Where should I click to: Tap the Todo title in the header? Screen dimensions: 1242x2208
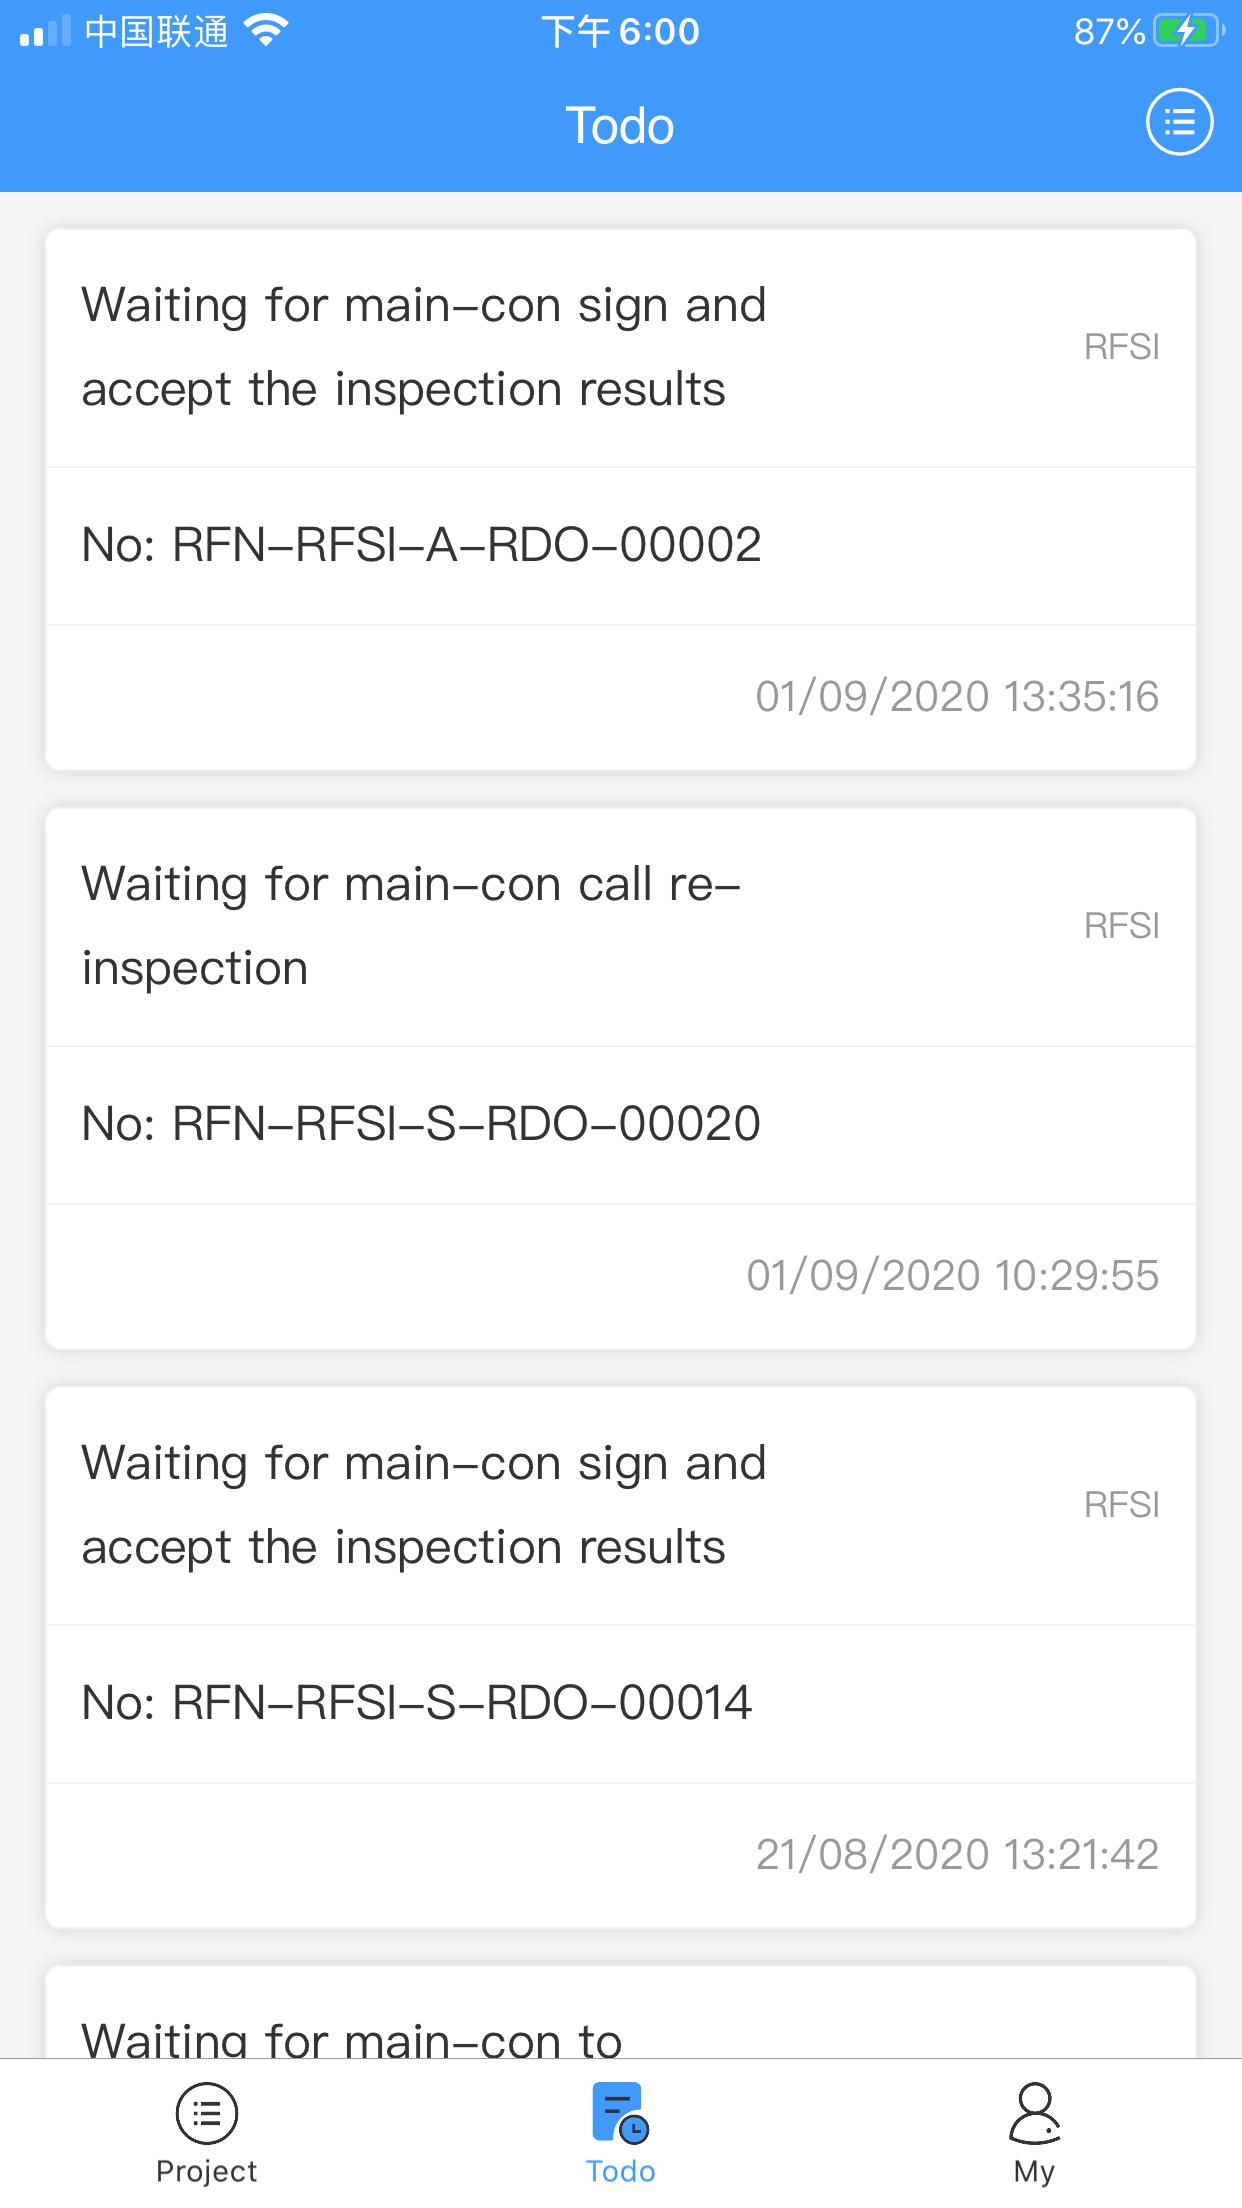click(620, 126)
